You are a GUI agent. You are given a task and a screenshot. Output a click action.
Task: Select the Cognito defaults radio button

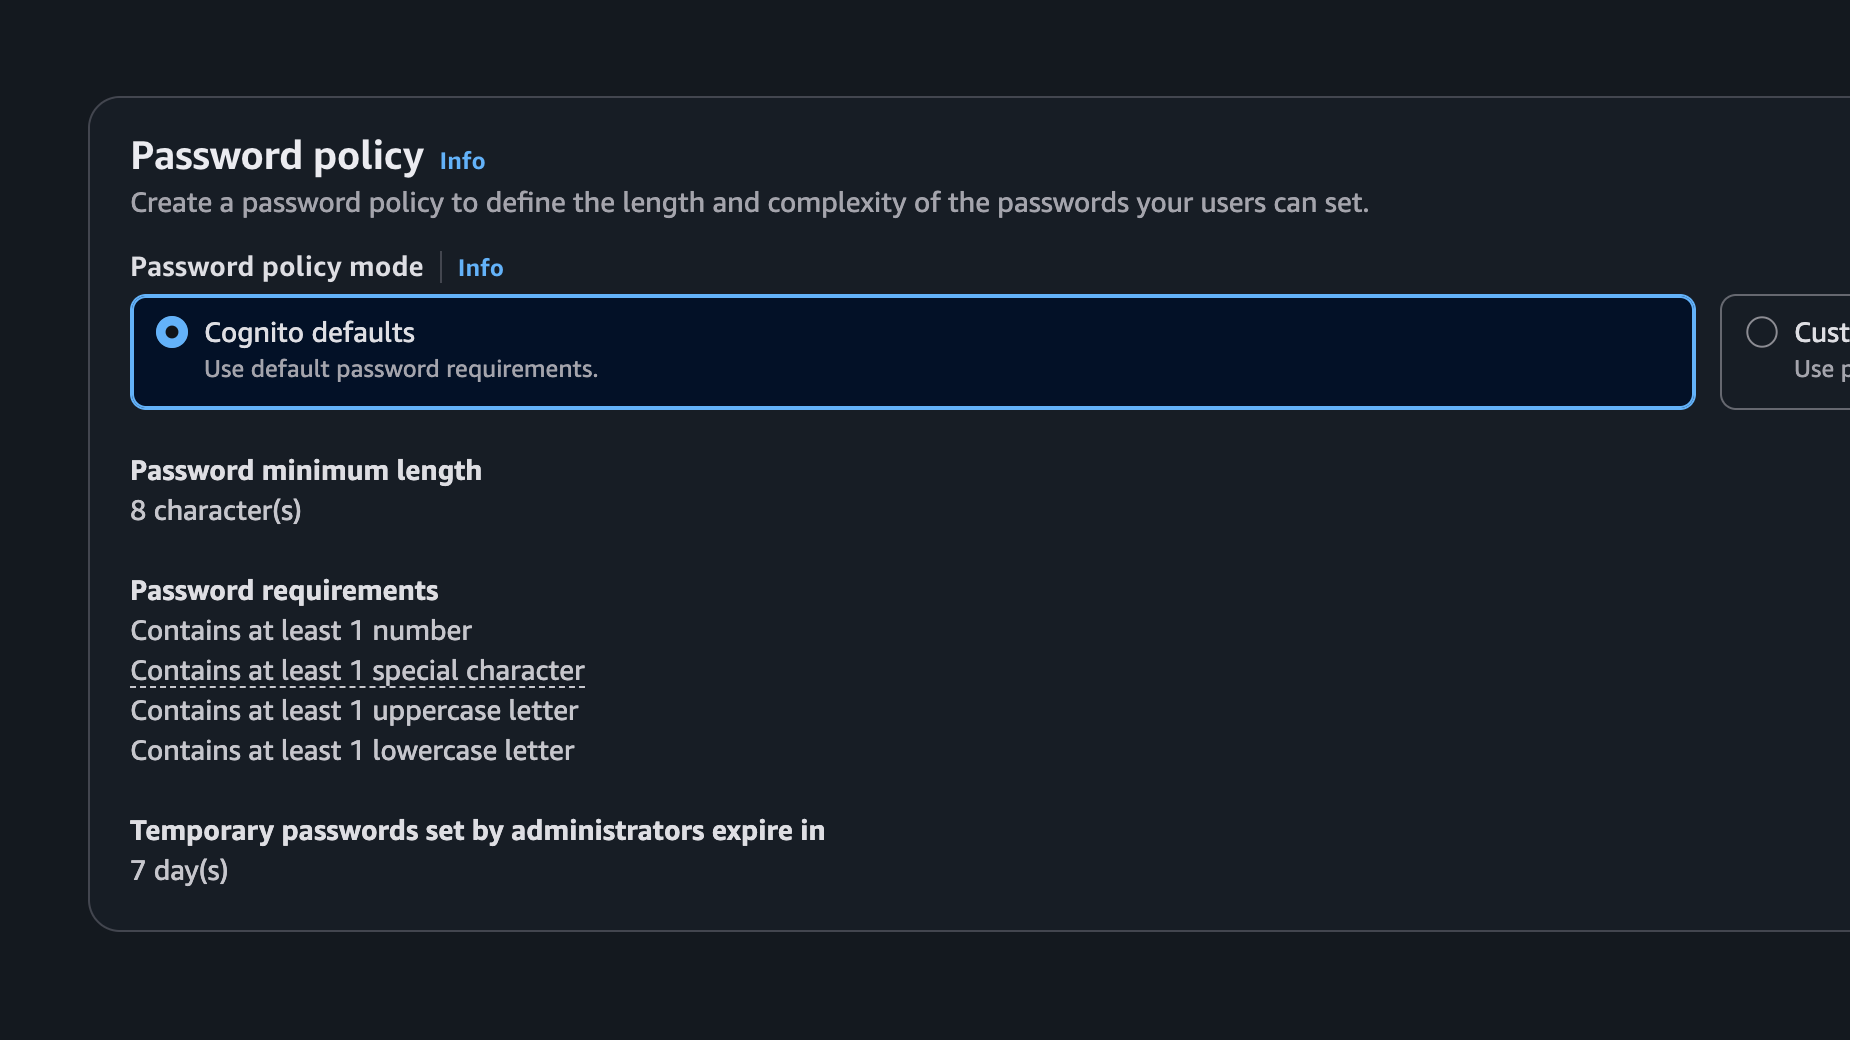[x=172, y=331]
